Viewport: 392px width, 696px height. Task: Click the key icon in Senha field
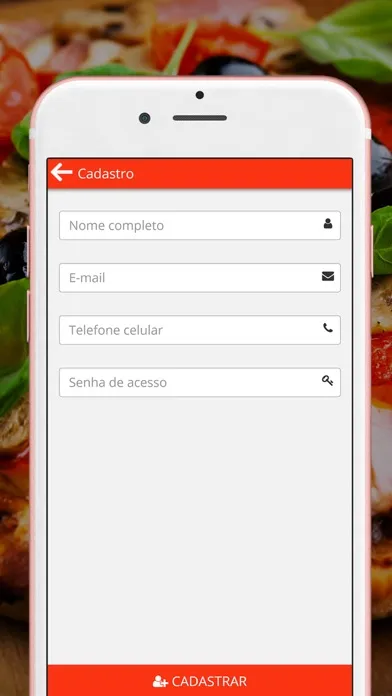[328, 380]
